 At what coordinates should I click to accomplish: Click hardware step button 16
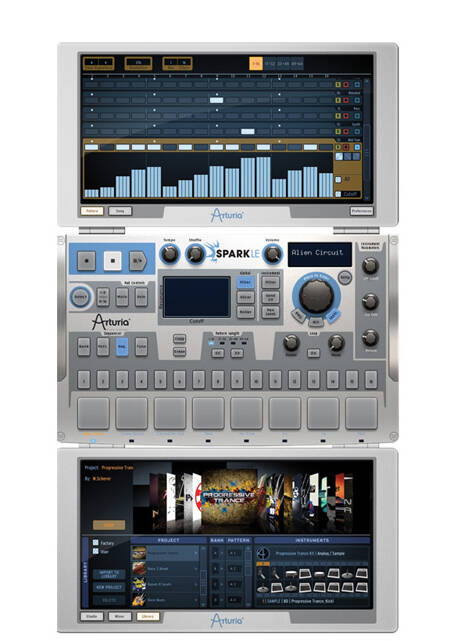click(371, 380)
